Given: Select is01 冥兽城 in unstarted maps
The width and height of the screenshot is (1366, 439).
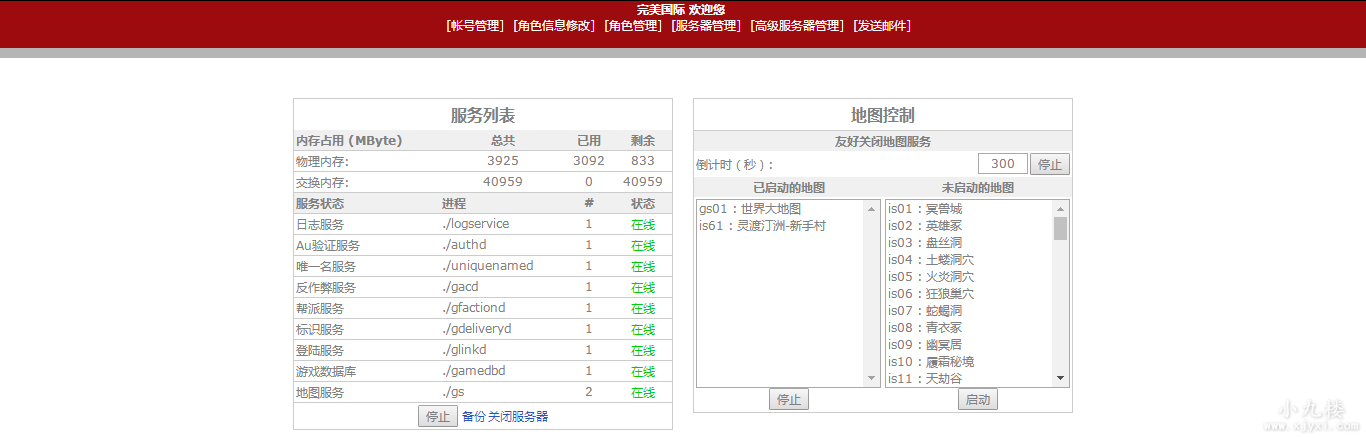Looking at the screenshot, I should point(925,209).
